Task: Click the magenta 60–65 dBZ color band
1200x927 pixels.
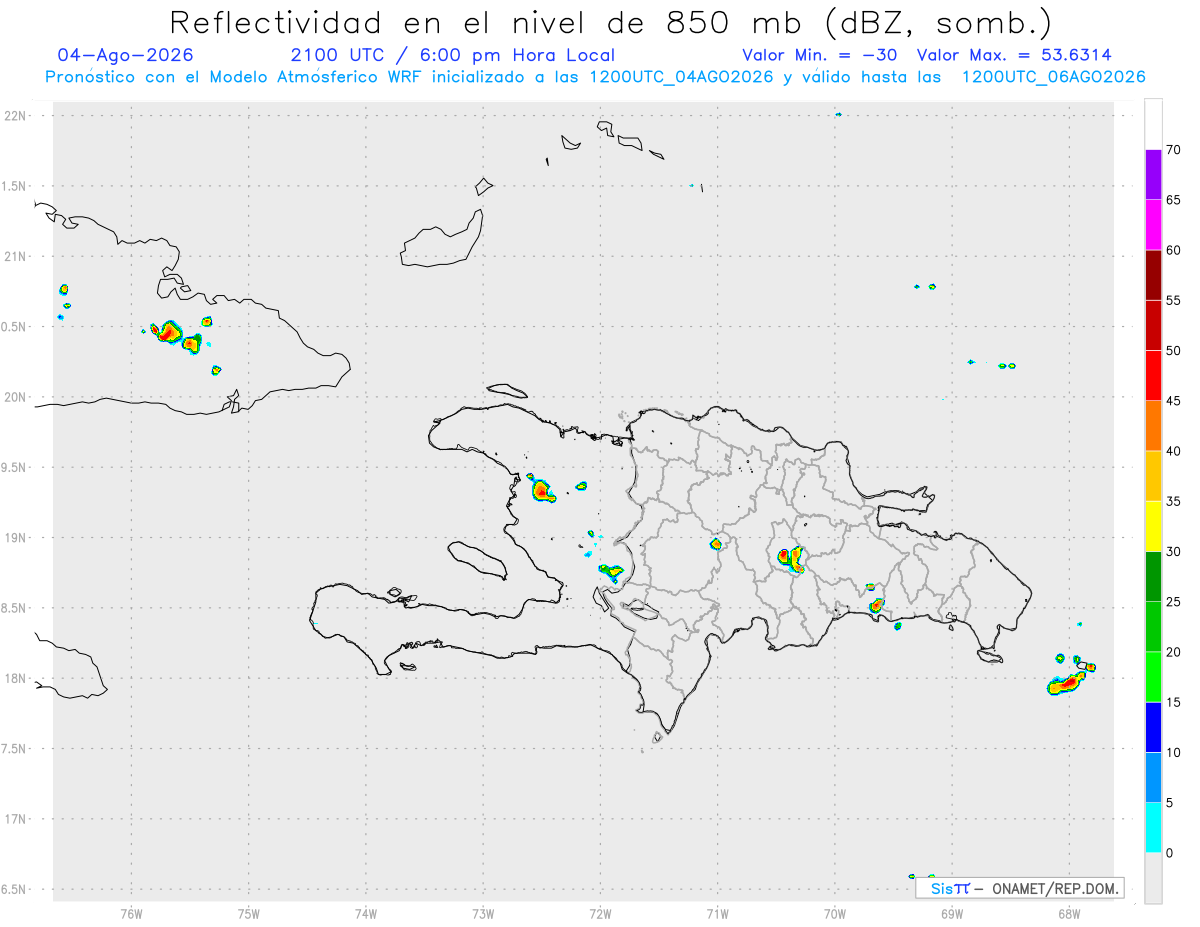Action: pos(1153,225)
